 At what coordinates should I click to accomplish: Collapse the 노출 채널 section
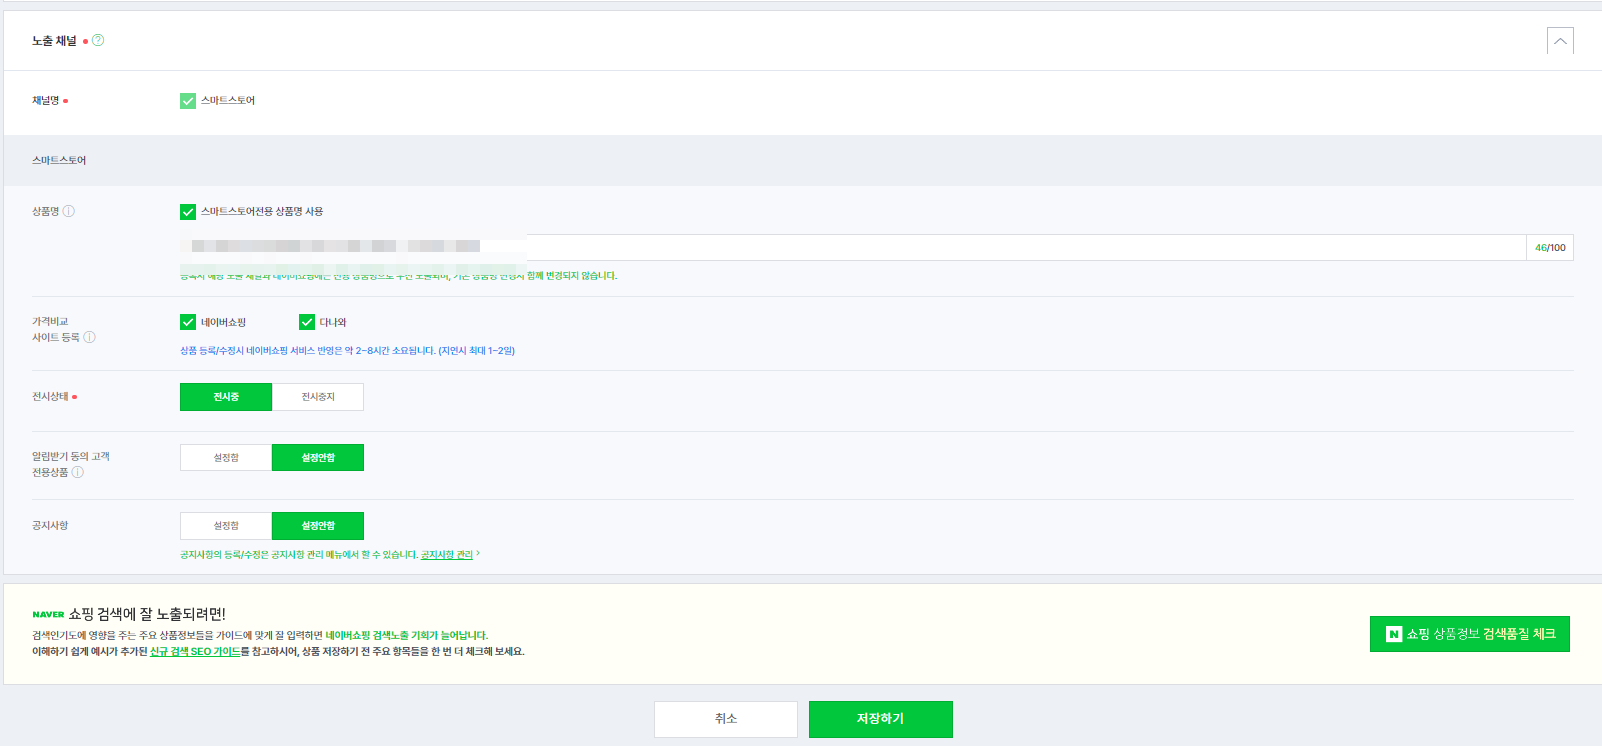(x=1560, y=41)
